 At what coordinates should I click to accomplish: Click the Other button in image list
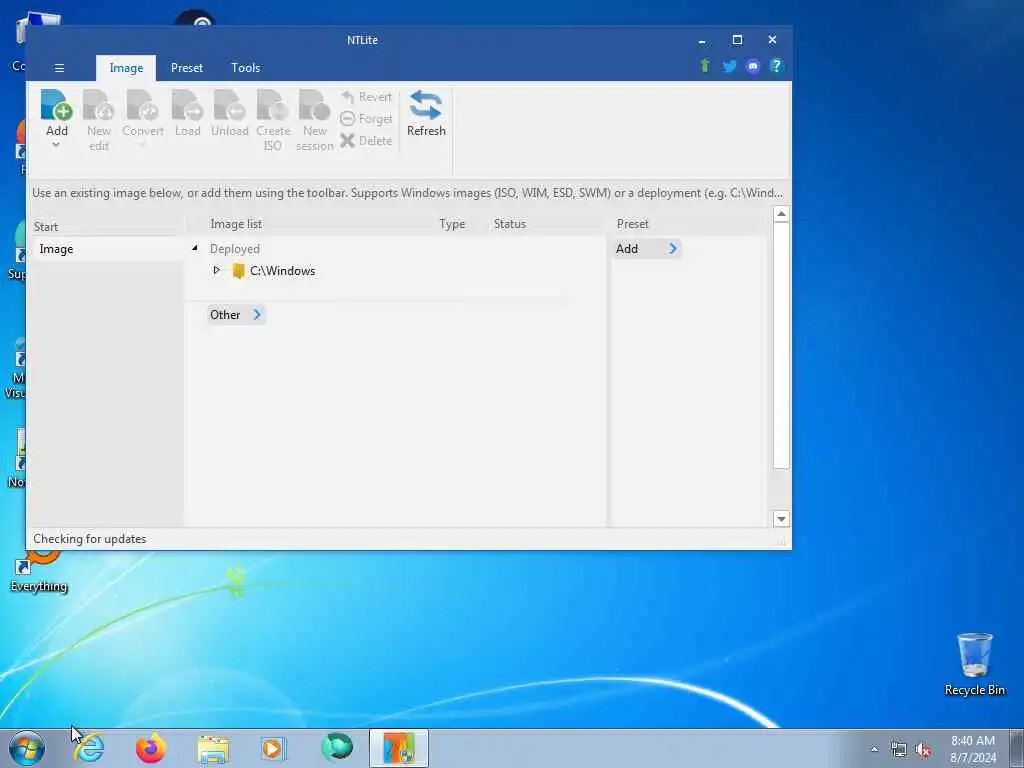[x=236, y=315]
